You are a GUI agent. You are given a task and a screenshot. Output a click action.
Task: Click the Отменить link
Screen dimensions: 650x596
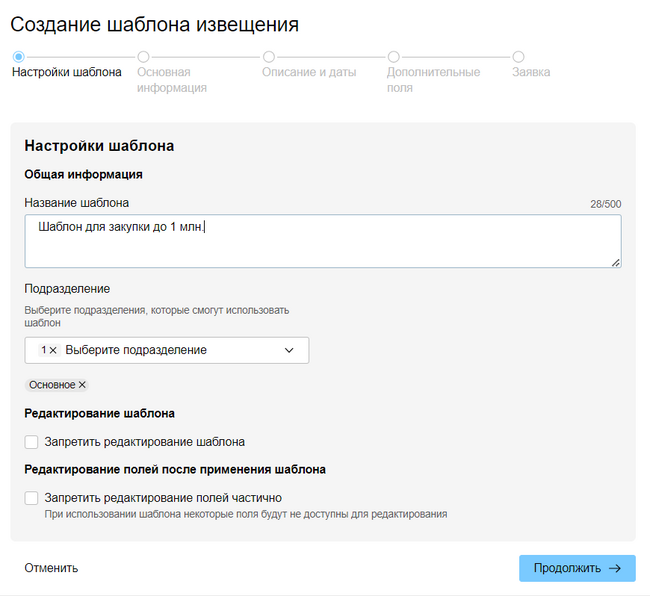(51, 568)
